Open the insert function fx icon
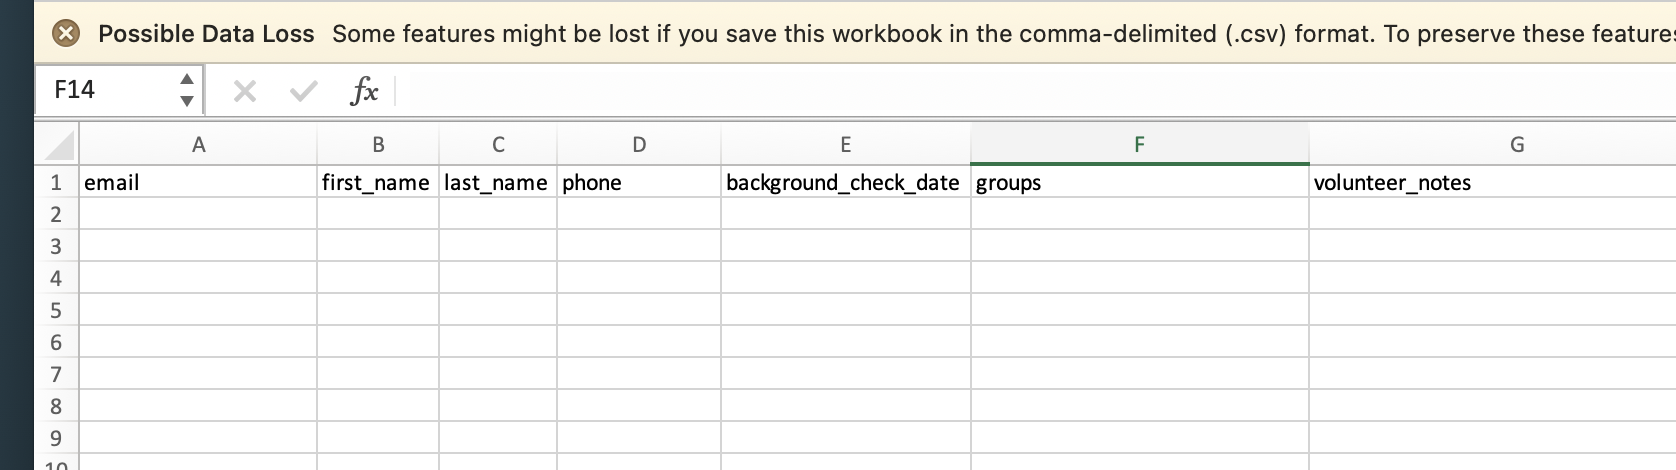This screenshot has width=1676, height=470. point(364,92)
